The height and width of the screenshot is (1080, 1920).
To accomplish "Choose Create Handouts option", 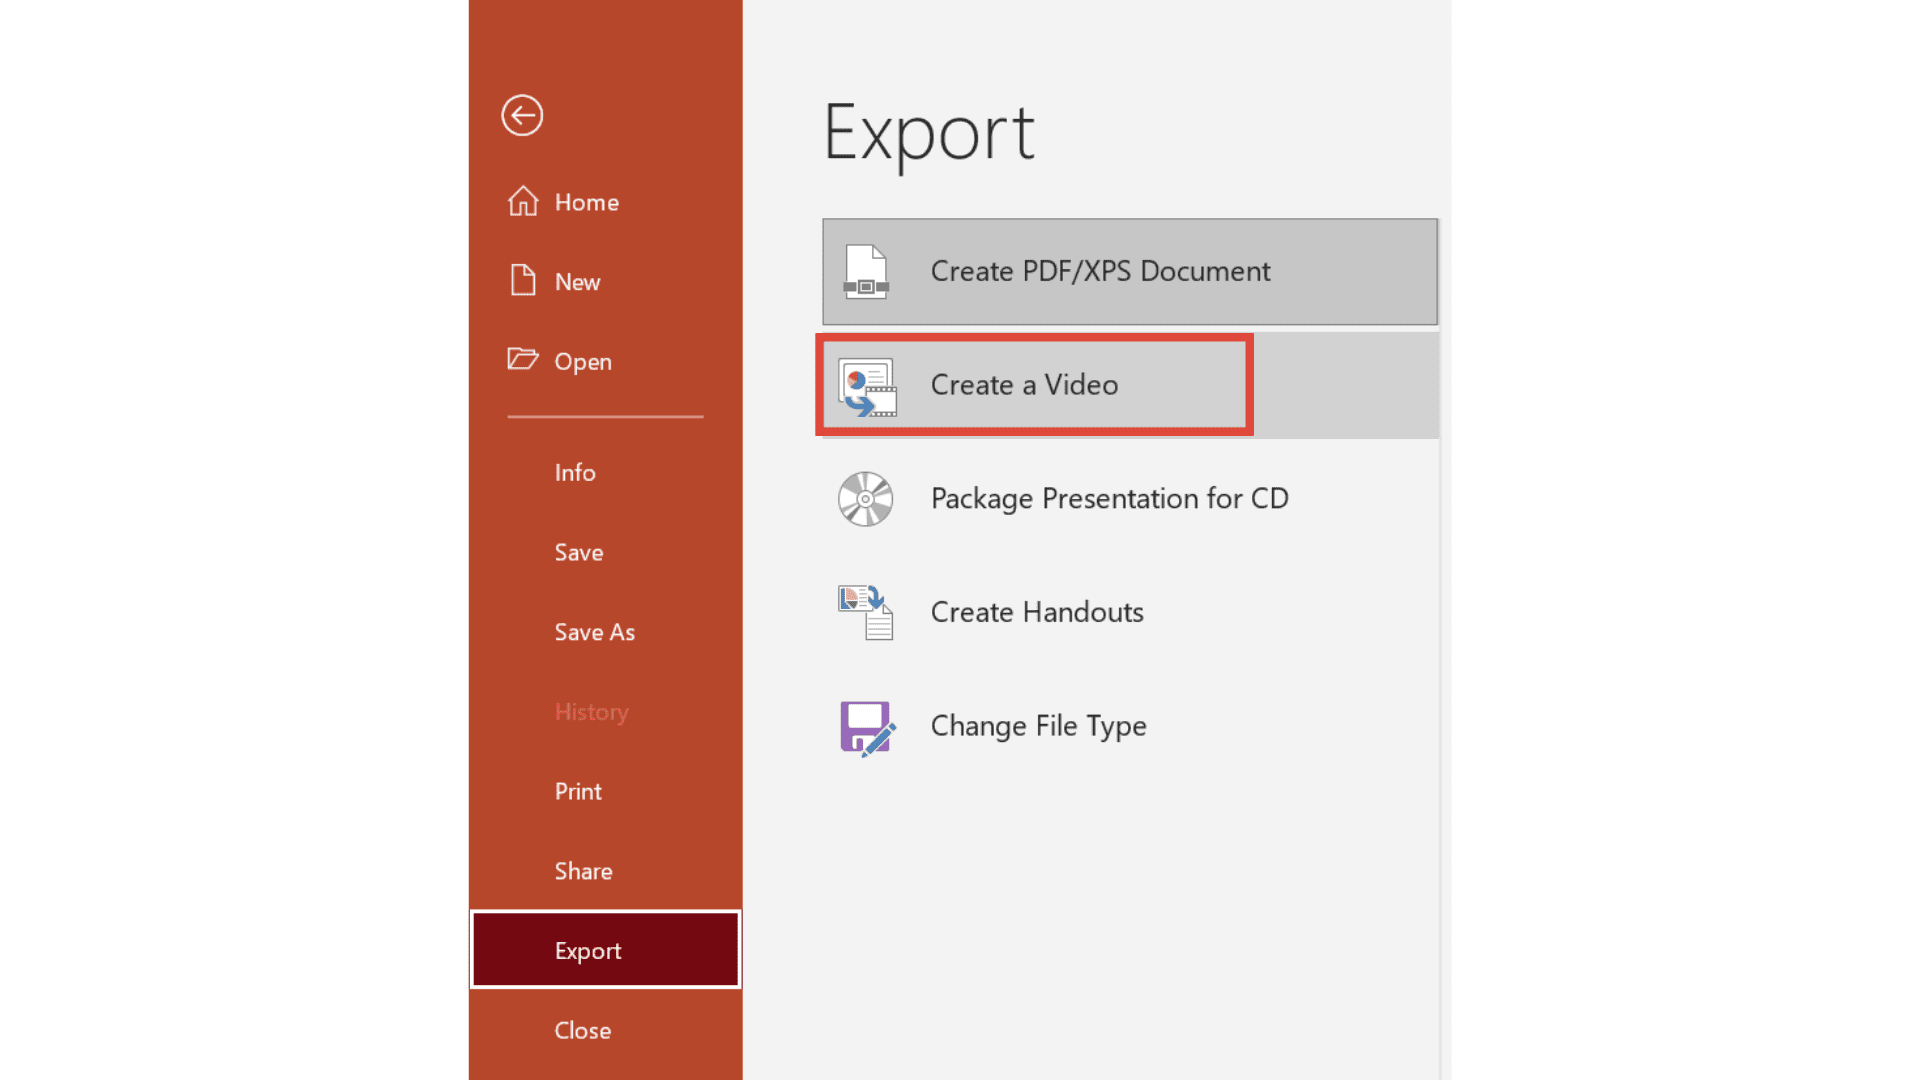I will click(x=1130, y=612).
